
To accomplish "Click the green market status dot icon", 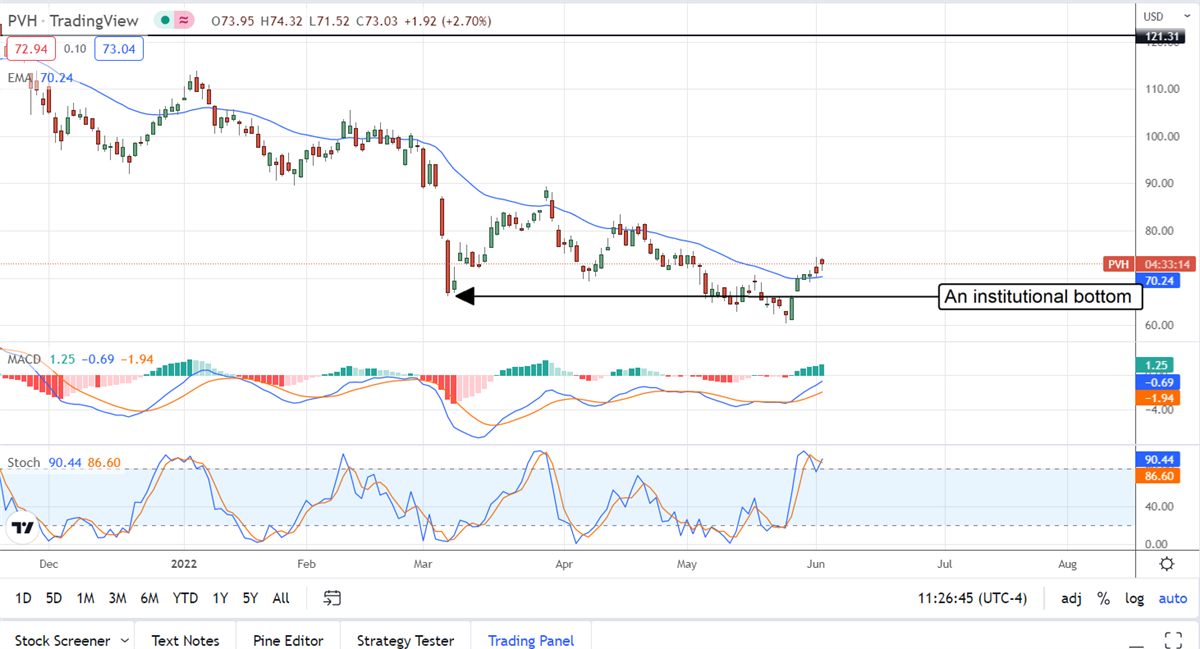I will click(163, 20).
